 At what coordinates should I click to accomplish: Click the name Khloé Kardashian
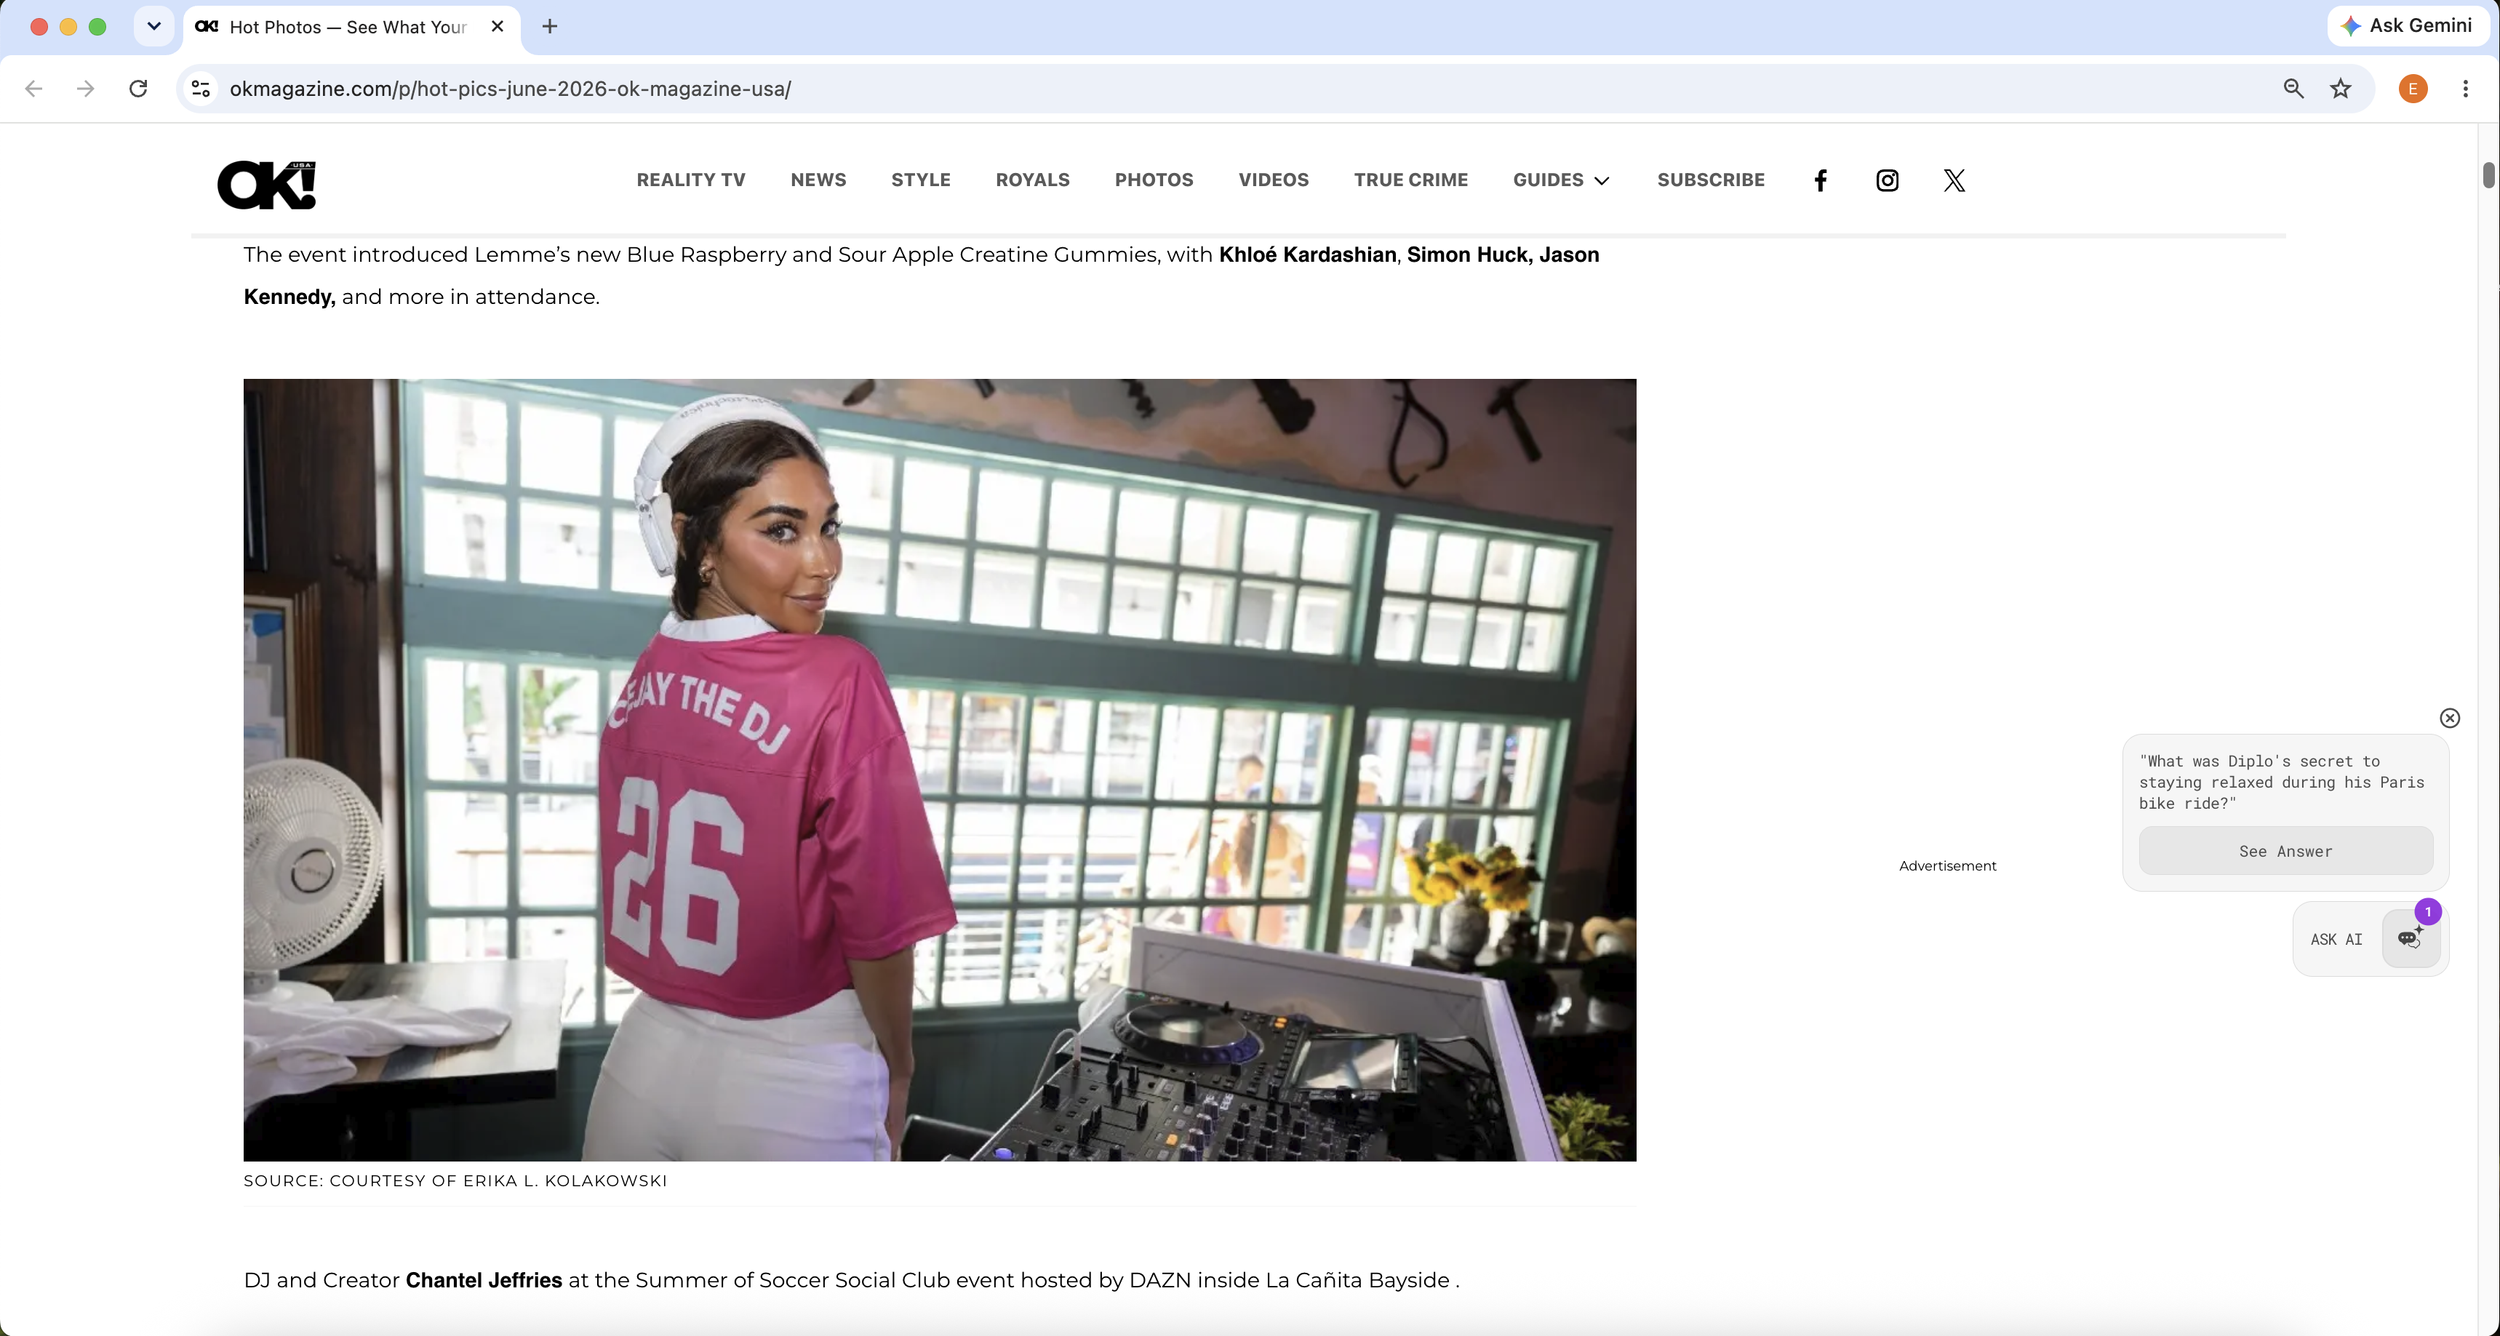click(x=1307, y=255)
